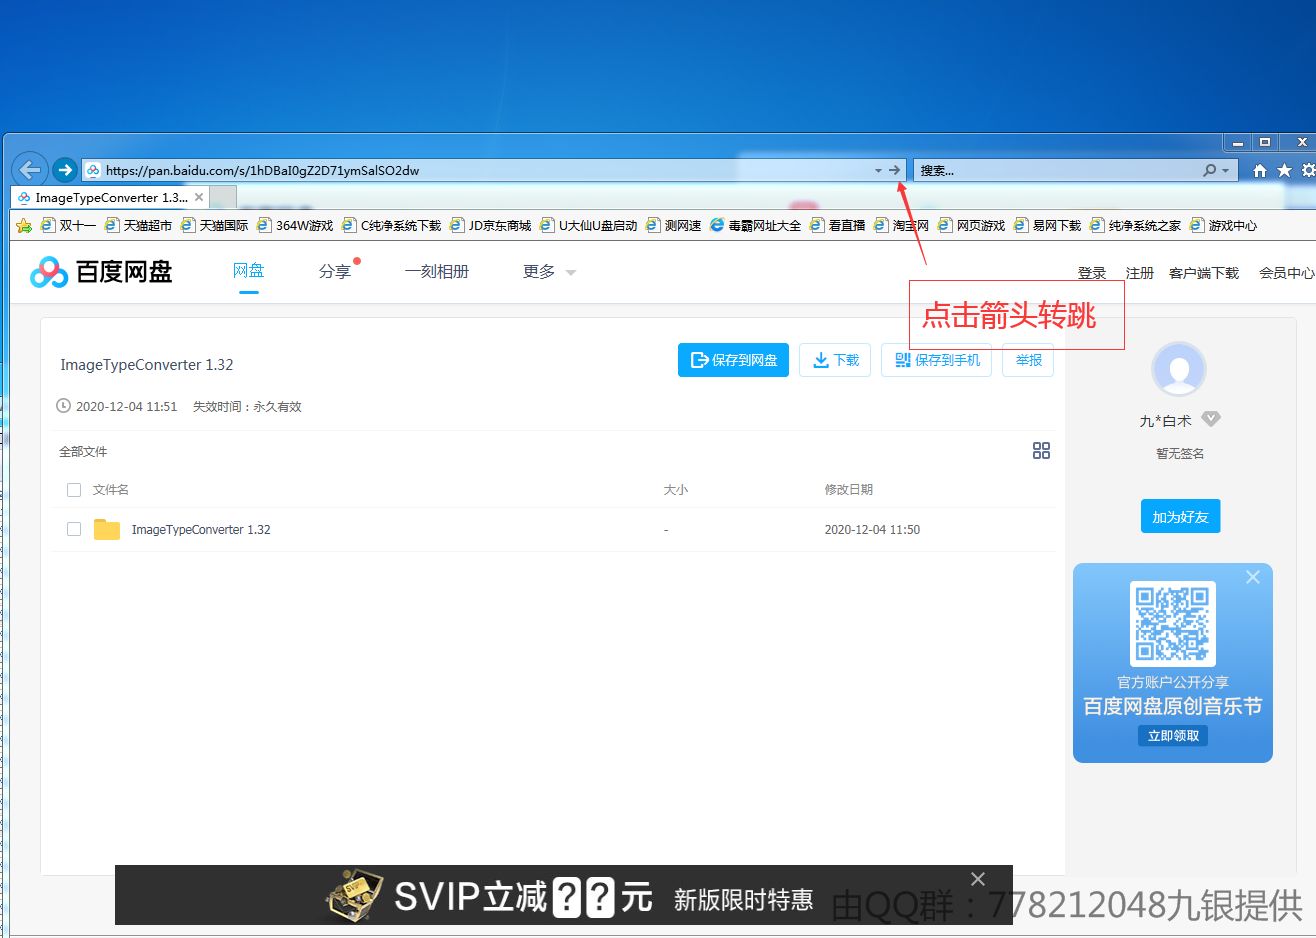Check the ImageTypeConverter 1.32 folder checkbox
This screenshot has width=1316, height=938.
(74, 529)
